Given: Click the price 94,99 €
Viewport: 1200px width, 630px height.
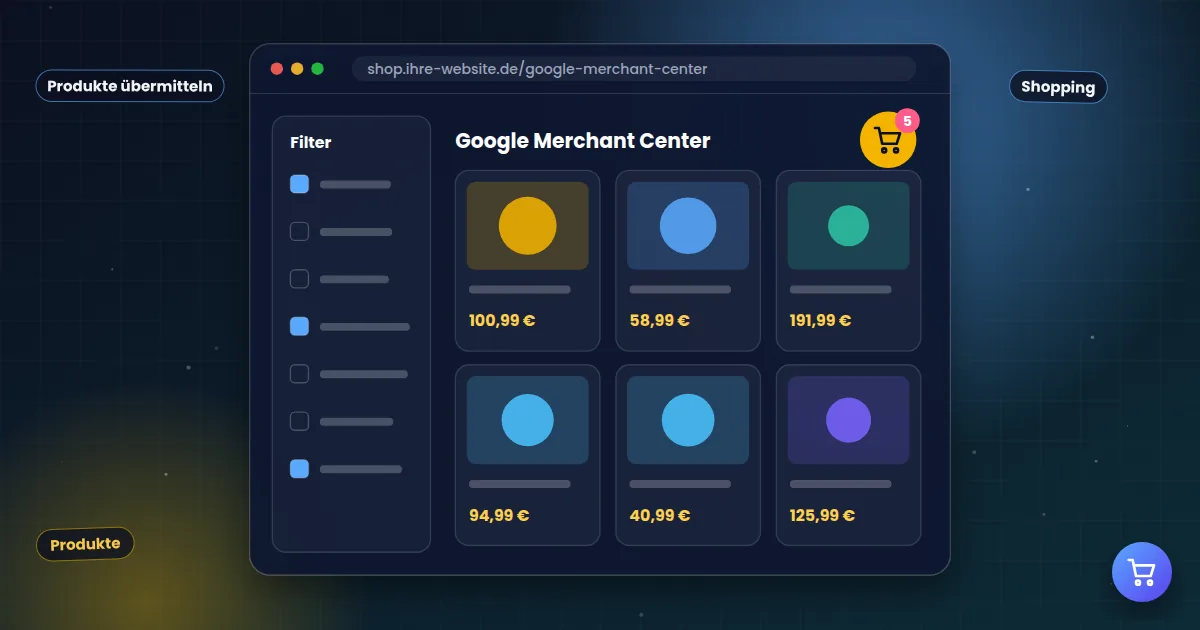Looking at the screenshot, I should click(x=499, y=516).
